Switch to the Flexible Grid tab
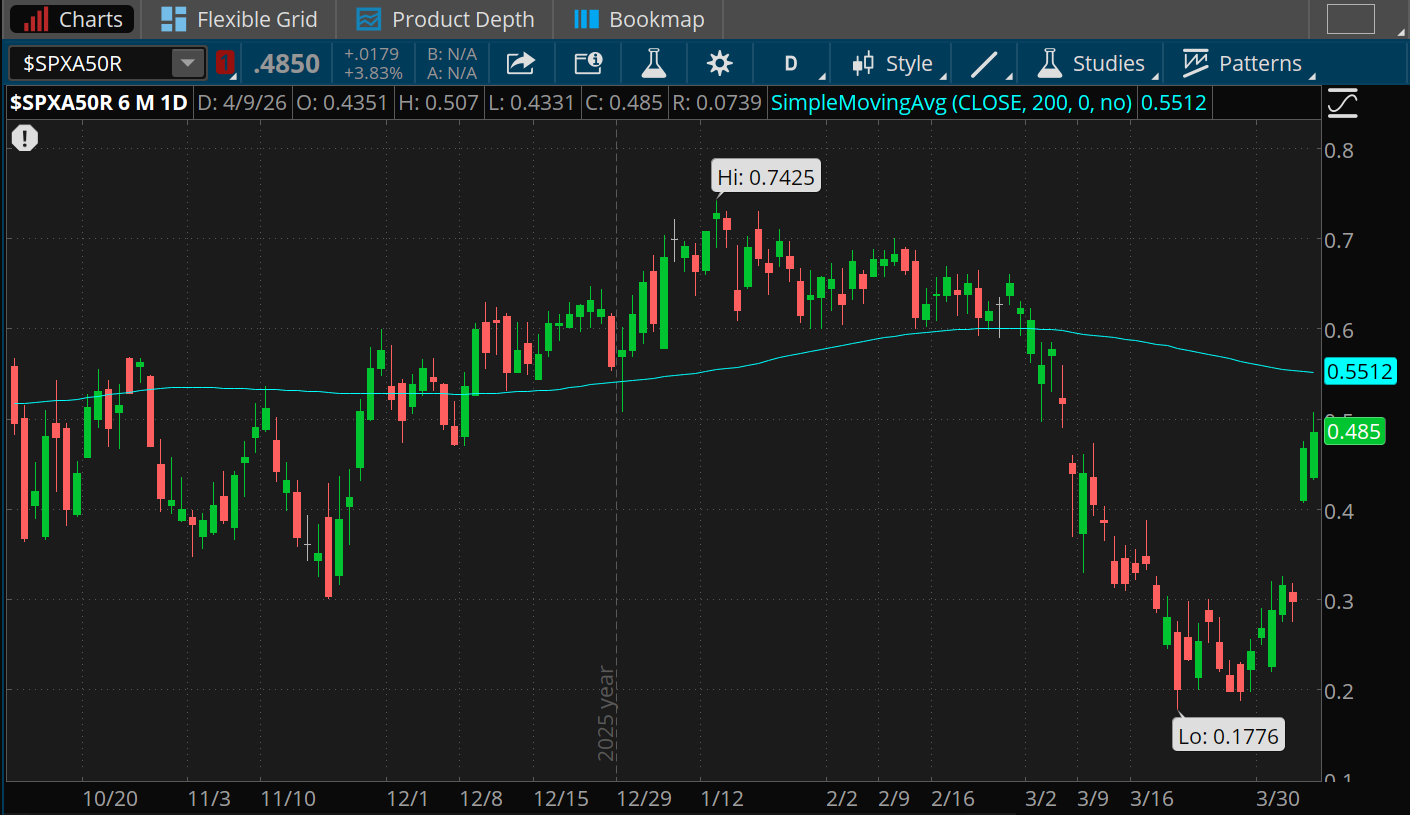Screen dimensions: 1410x815 point(238,18)
